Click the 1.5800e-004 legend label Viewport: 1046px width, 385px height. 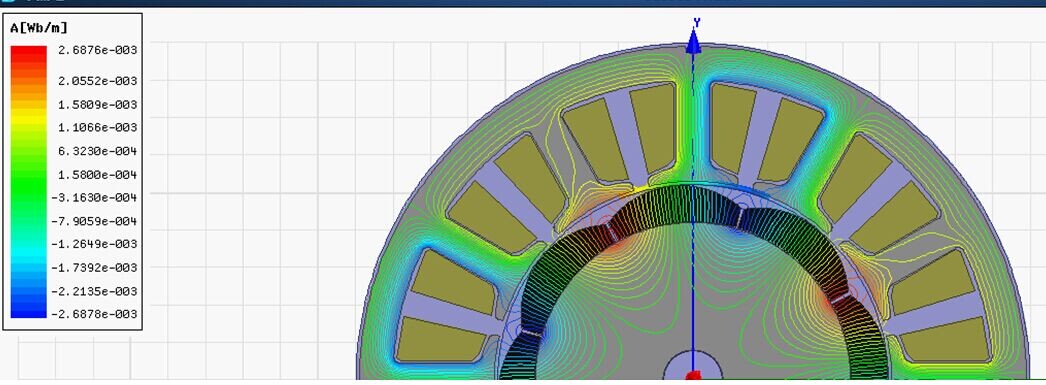(97, 174)
